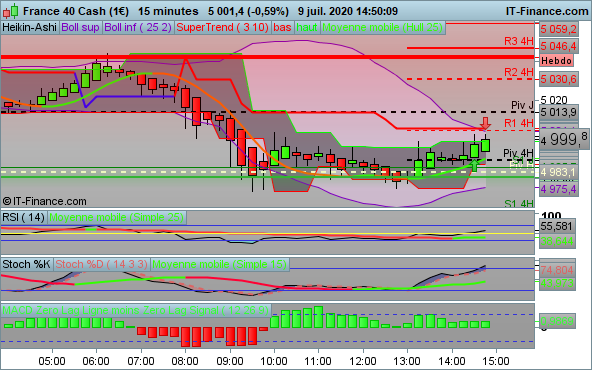The width and height of the screenshot is (592, 370).
Task: Select the Hebdo pivot label
Action: click(x=556, y=60)
